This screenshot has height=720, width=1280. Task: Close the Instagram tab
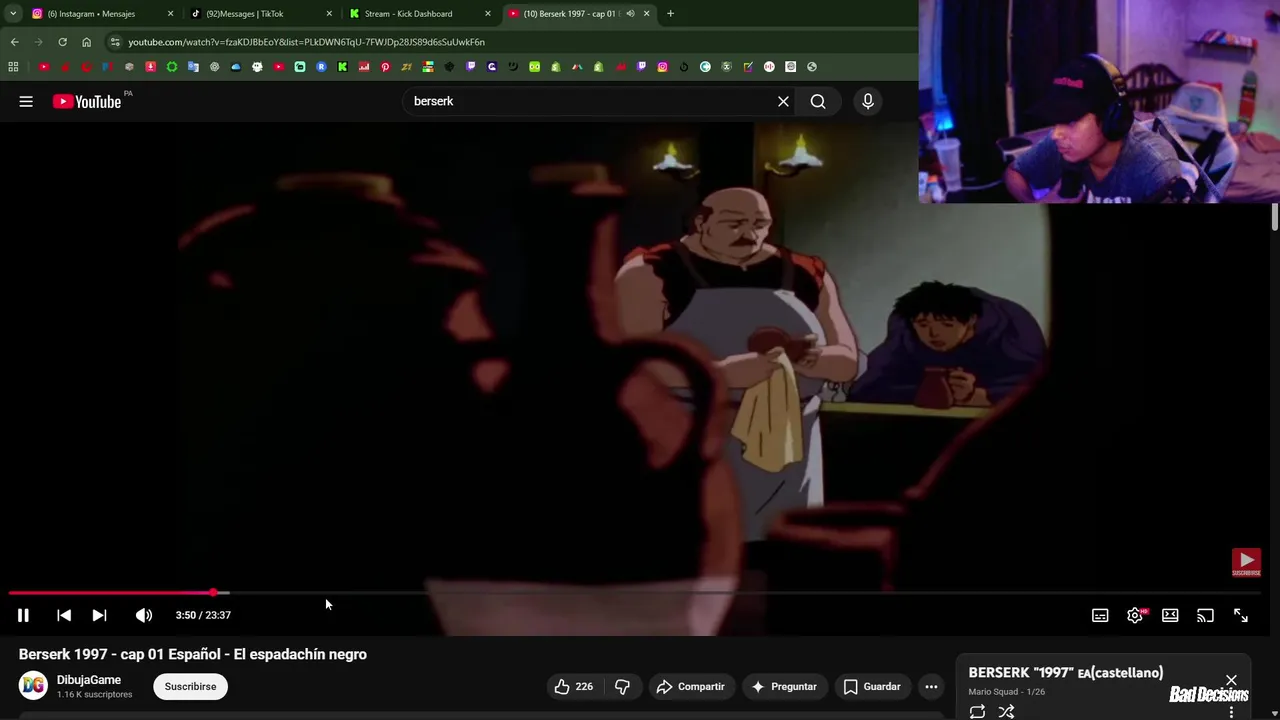click(170, 14)
